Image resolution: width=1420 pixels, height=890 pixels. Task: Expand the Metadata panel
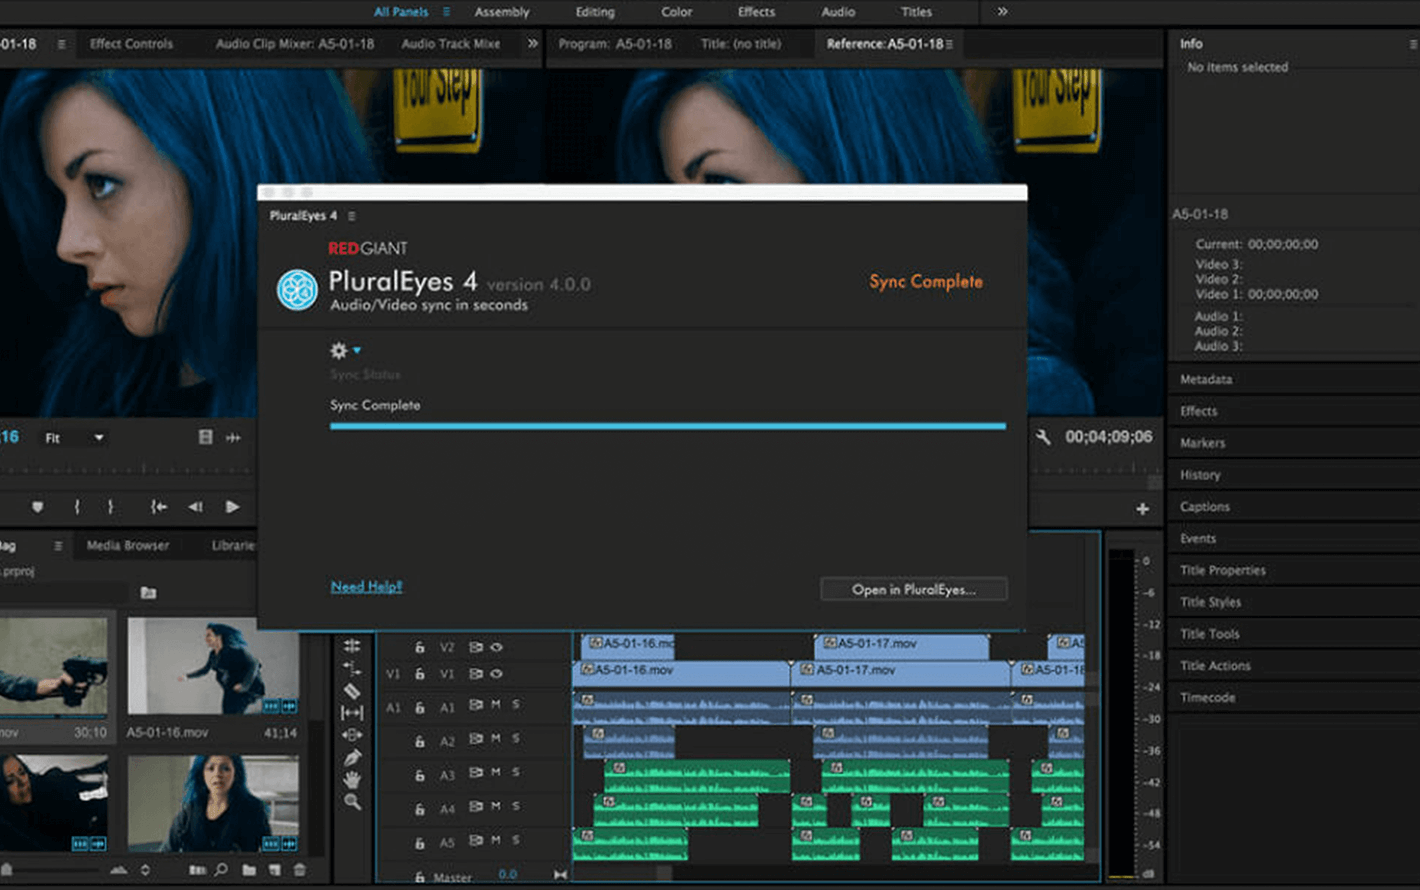coord(1206,379)
